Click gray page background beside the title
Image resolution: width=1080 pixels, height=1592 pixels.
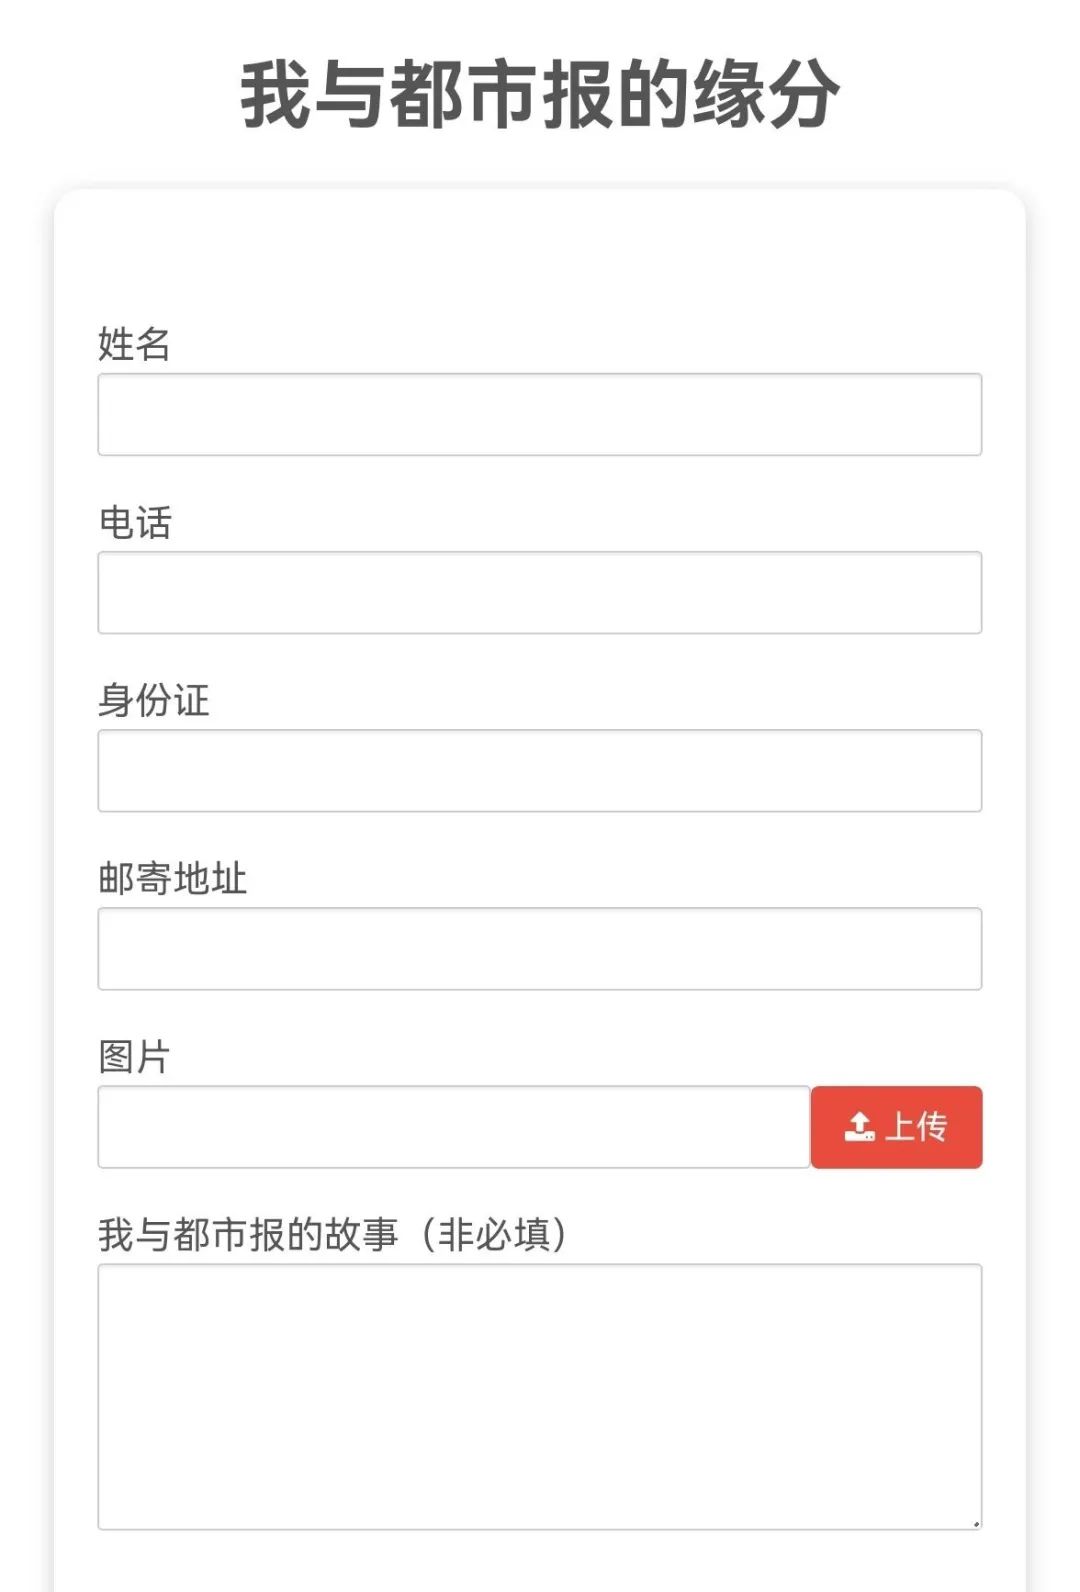click(120, 94)
